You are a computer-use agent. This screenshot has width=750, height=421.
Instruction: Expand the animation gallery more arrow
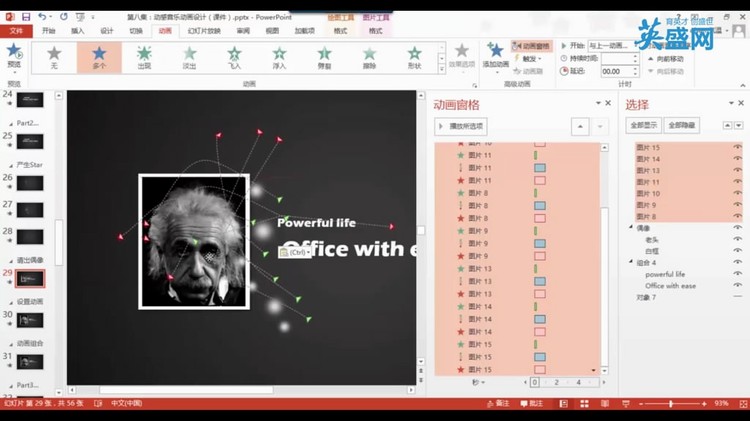(441, 69)
